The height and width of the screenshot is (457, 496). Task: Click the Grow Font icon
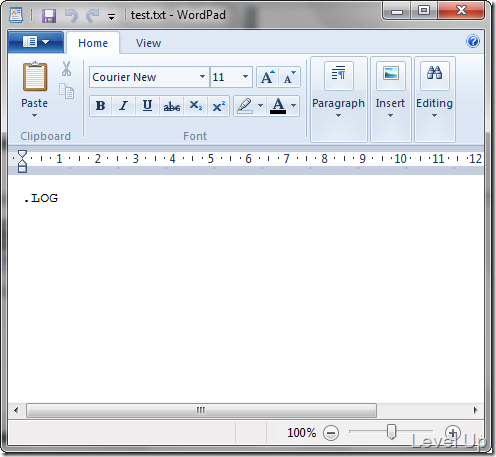(x=268, y=77)
